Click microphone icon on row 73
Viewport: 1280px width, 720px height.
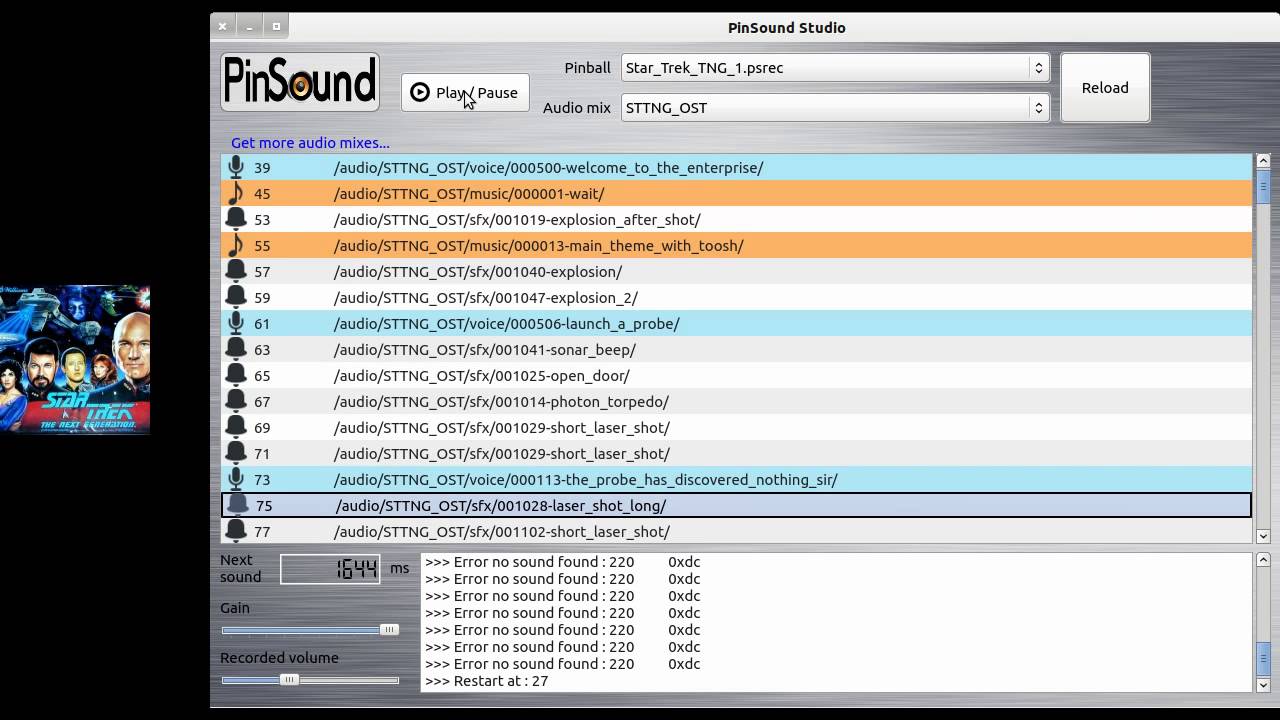tap(236, 479)
